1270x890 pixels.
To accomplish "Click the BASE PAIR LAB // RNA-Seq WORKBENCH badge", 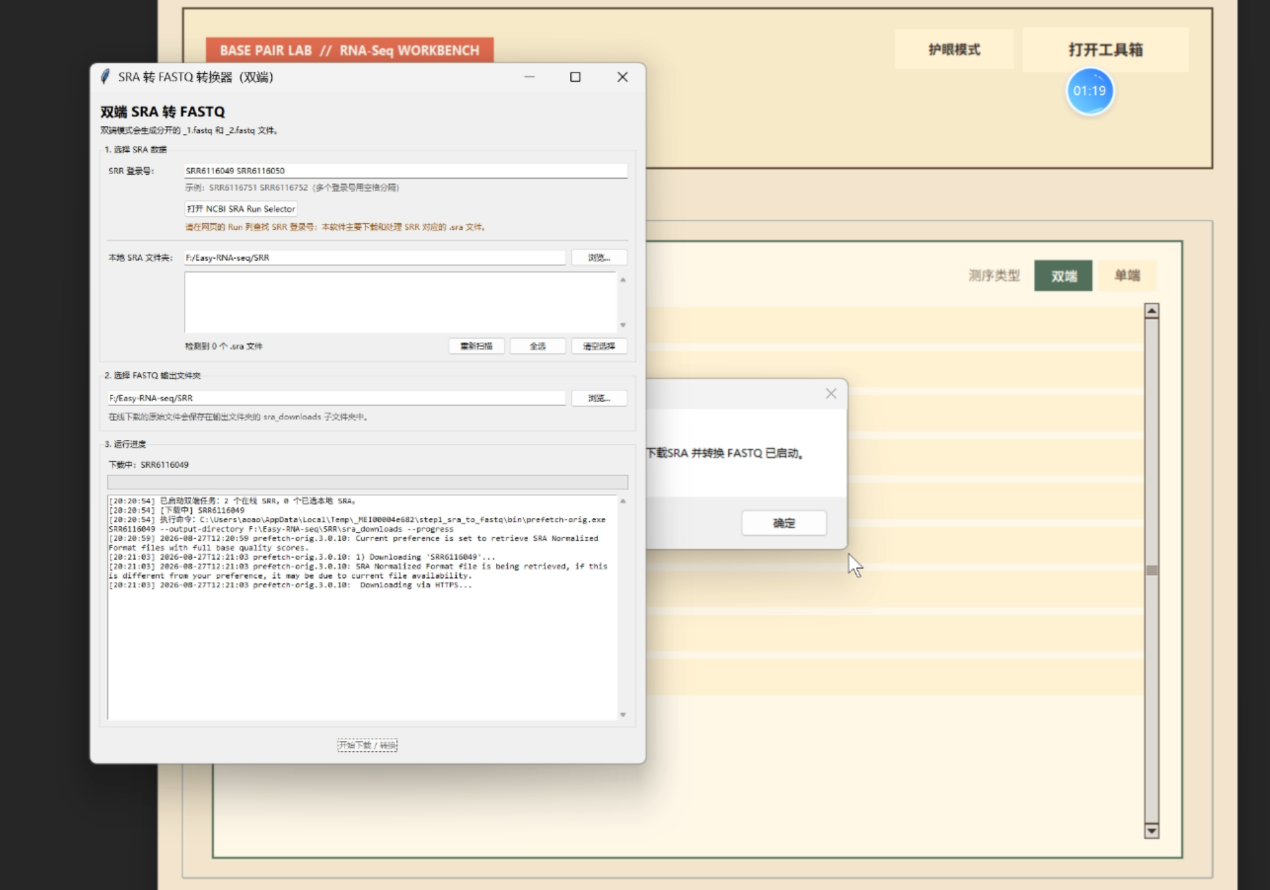I will (x=349, y=50).
